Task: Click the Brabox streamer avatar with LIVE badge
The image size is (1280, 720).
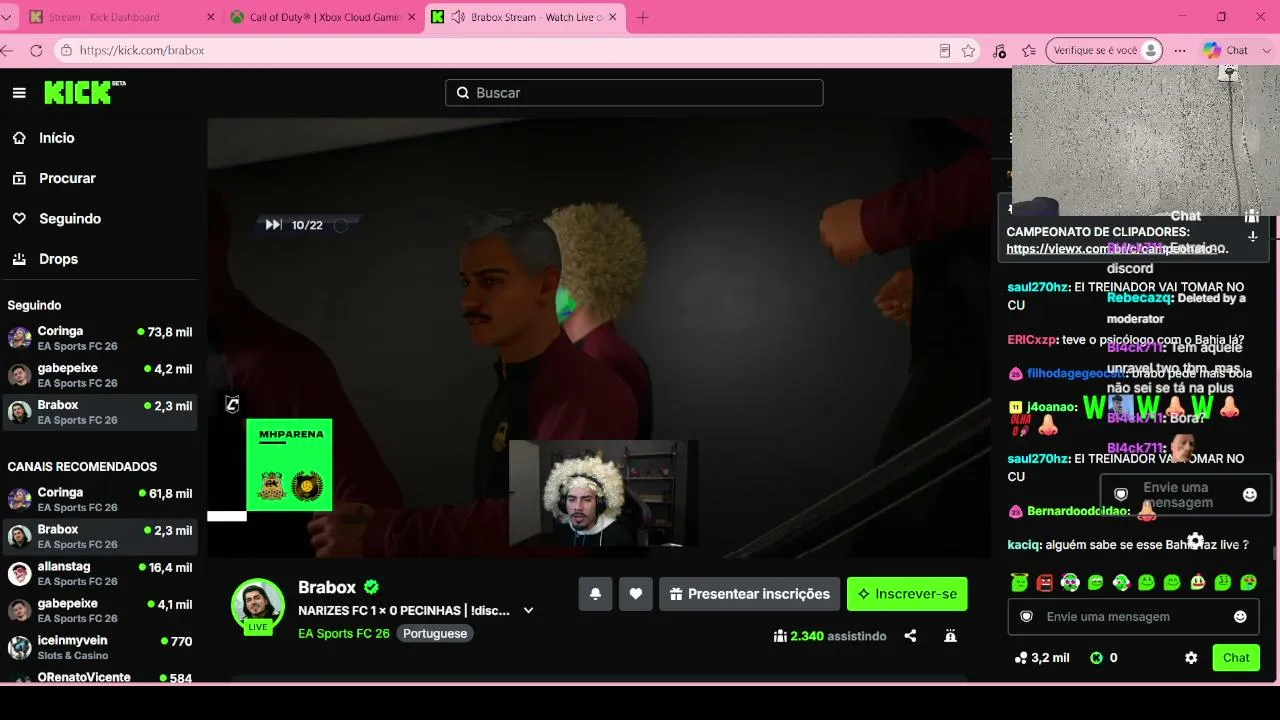Action: click(258, 605)
